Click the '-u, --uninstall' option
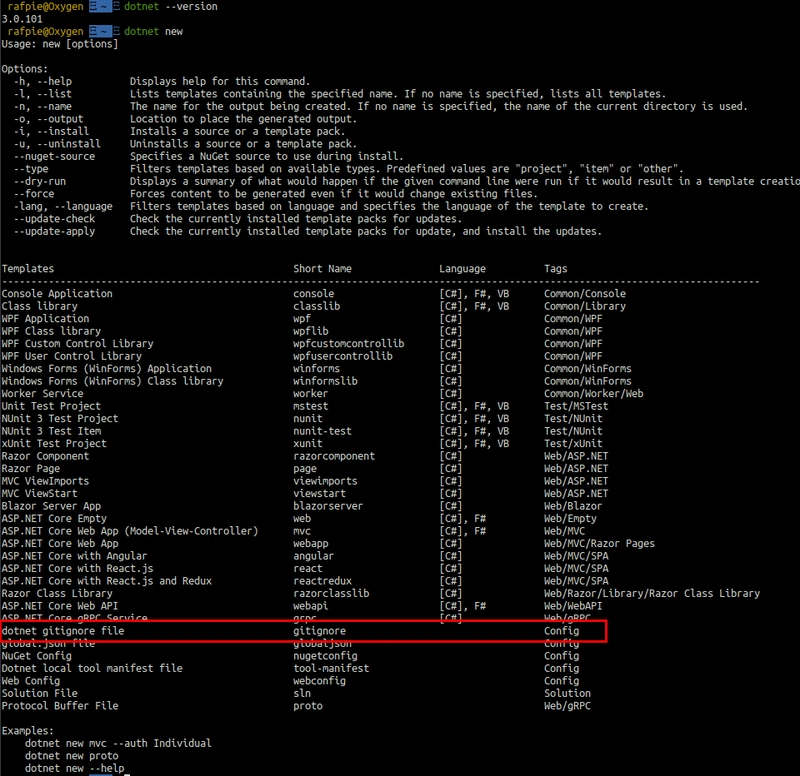This screenshot has height=776, width=800. coord(57,144)
